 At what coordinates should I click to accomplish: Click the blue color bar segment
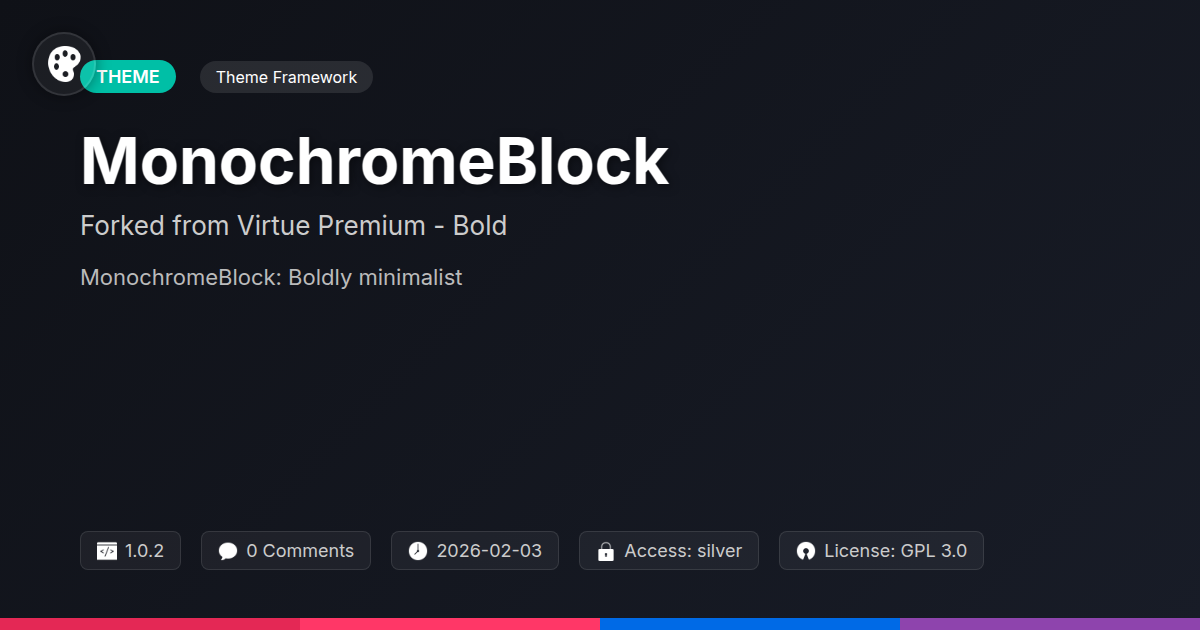[750, 623]
